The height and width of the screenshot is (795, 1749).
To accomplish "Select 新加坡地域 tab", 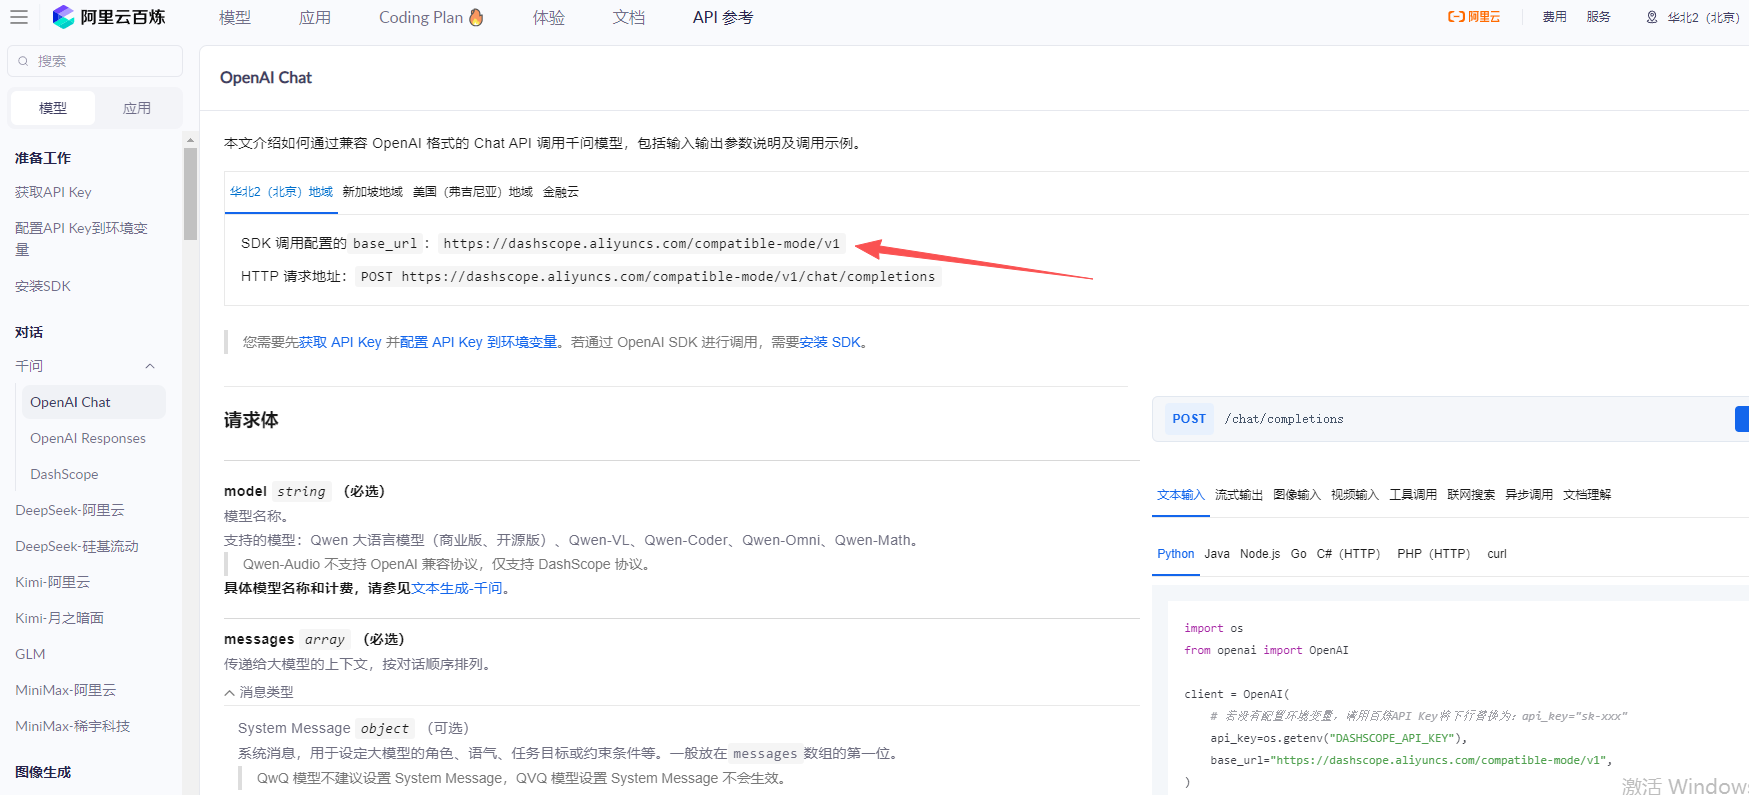I will coord(372,192).
